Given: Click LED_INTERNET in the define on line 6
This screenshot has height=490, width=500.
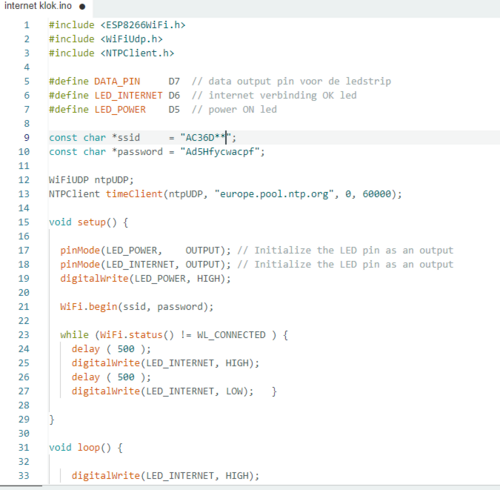Looking at the screenshot, I should click(x=128, y=95).
